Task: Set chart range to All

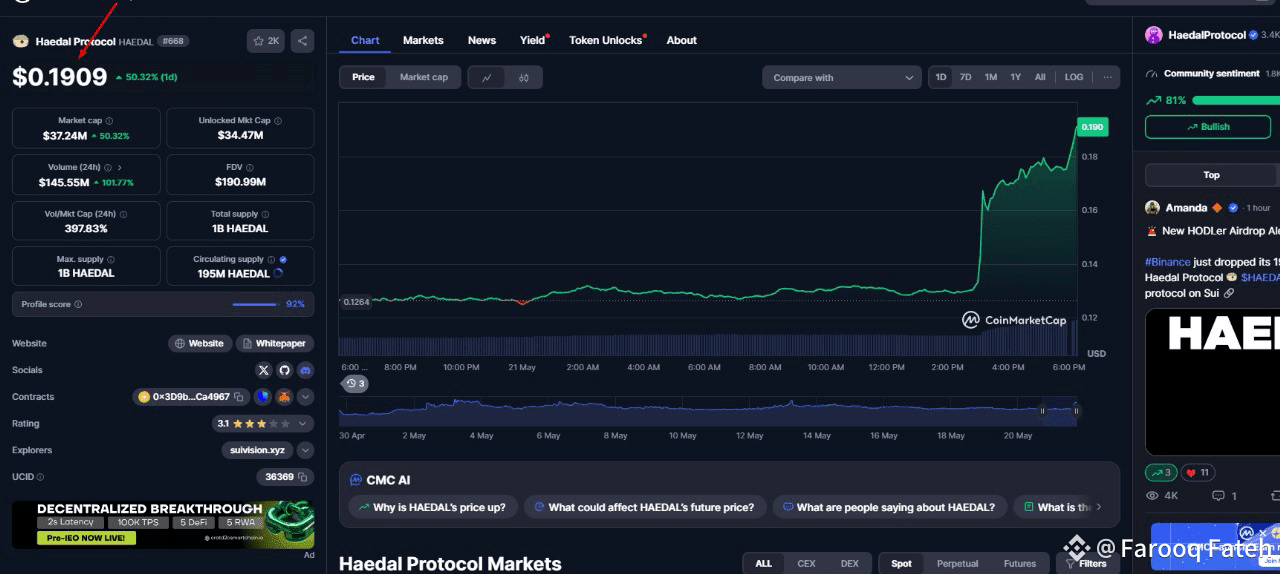Action: pyautogui.click(x=1040, y=77)
